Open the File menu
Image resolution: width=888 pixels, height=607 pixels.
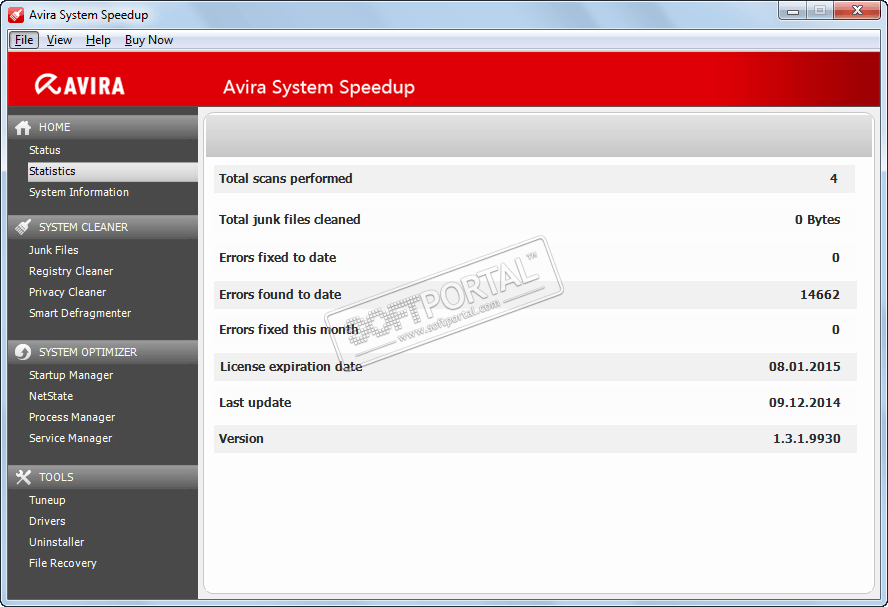click(x=24, y=40)
